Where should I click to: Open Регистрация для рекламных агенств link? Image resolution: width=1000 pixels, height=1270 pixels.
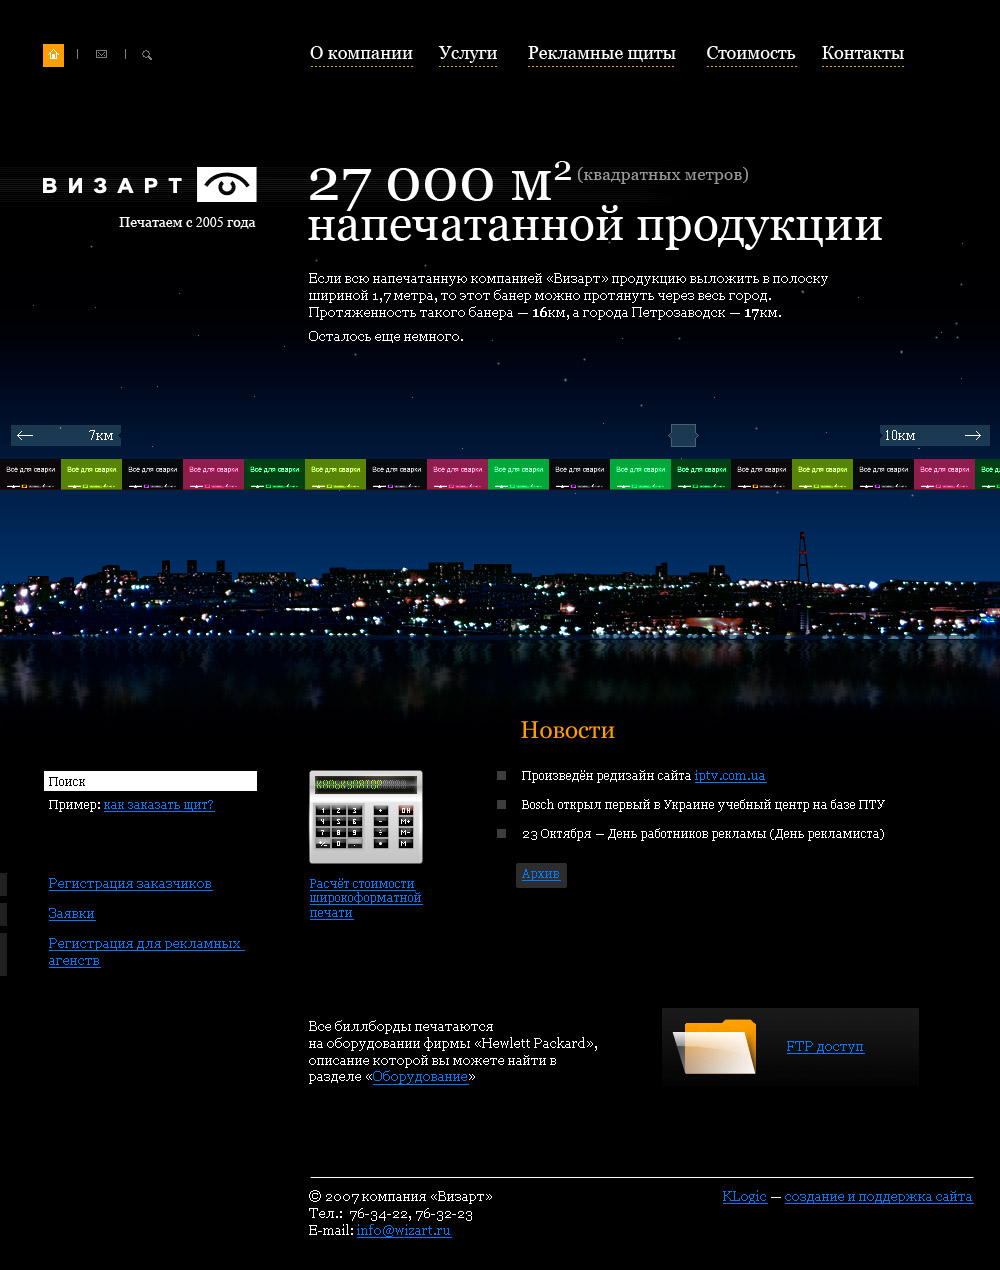coord(146,952)
